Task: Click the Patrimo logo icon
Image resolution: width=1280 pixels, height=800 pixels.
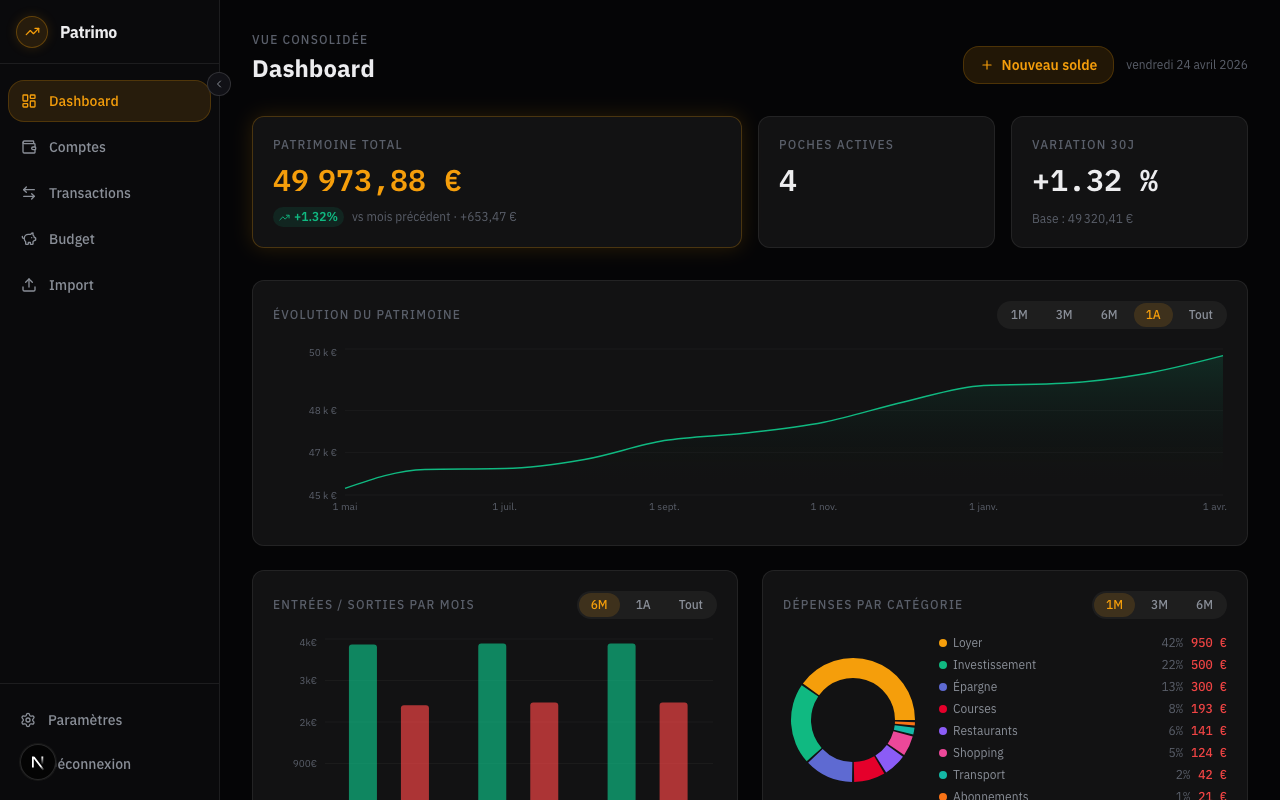Action: pyautogui.click(x=32, y=32)
